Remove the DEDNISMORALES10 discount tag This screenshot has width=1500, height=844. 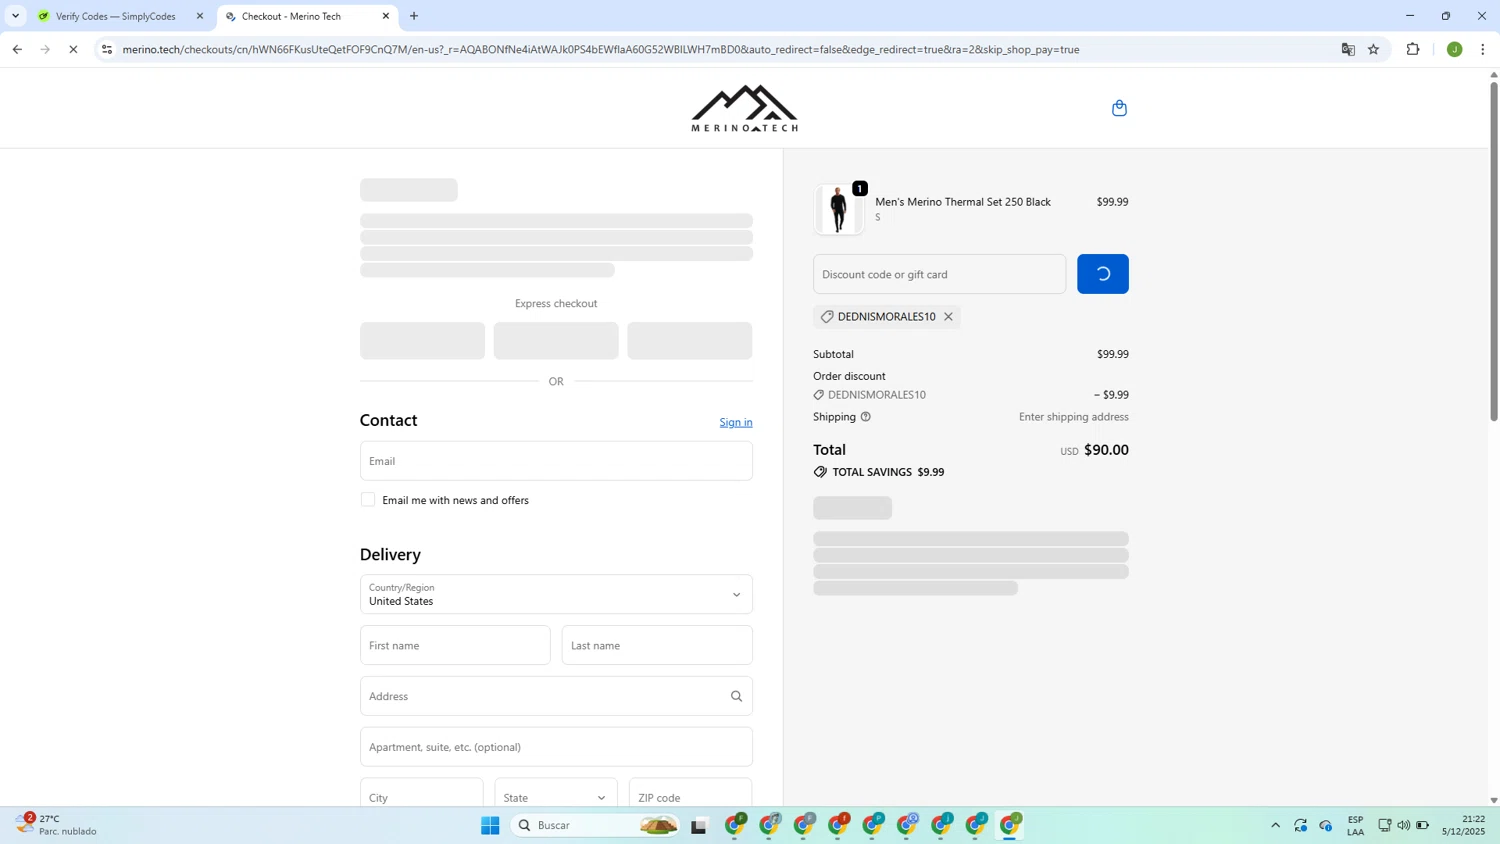coord(948,317)
